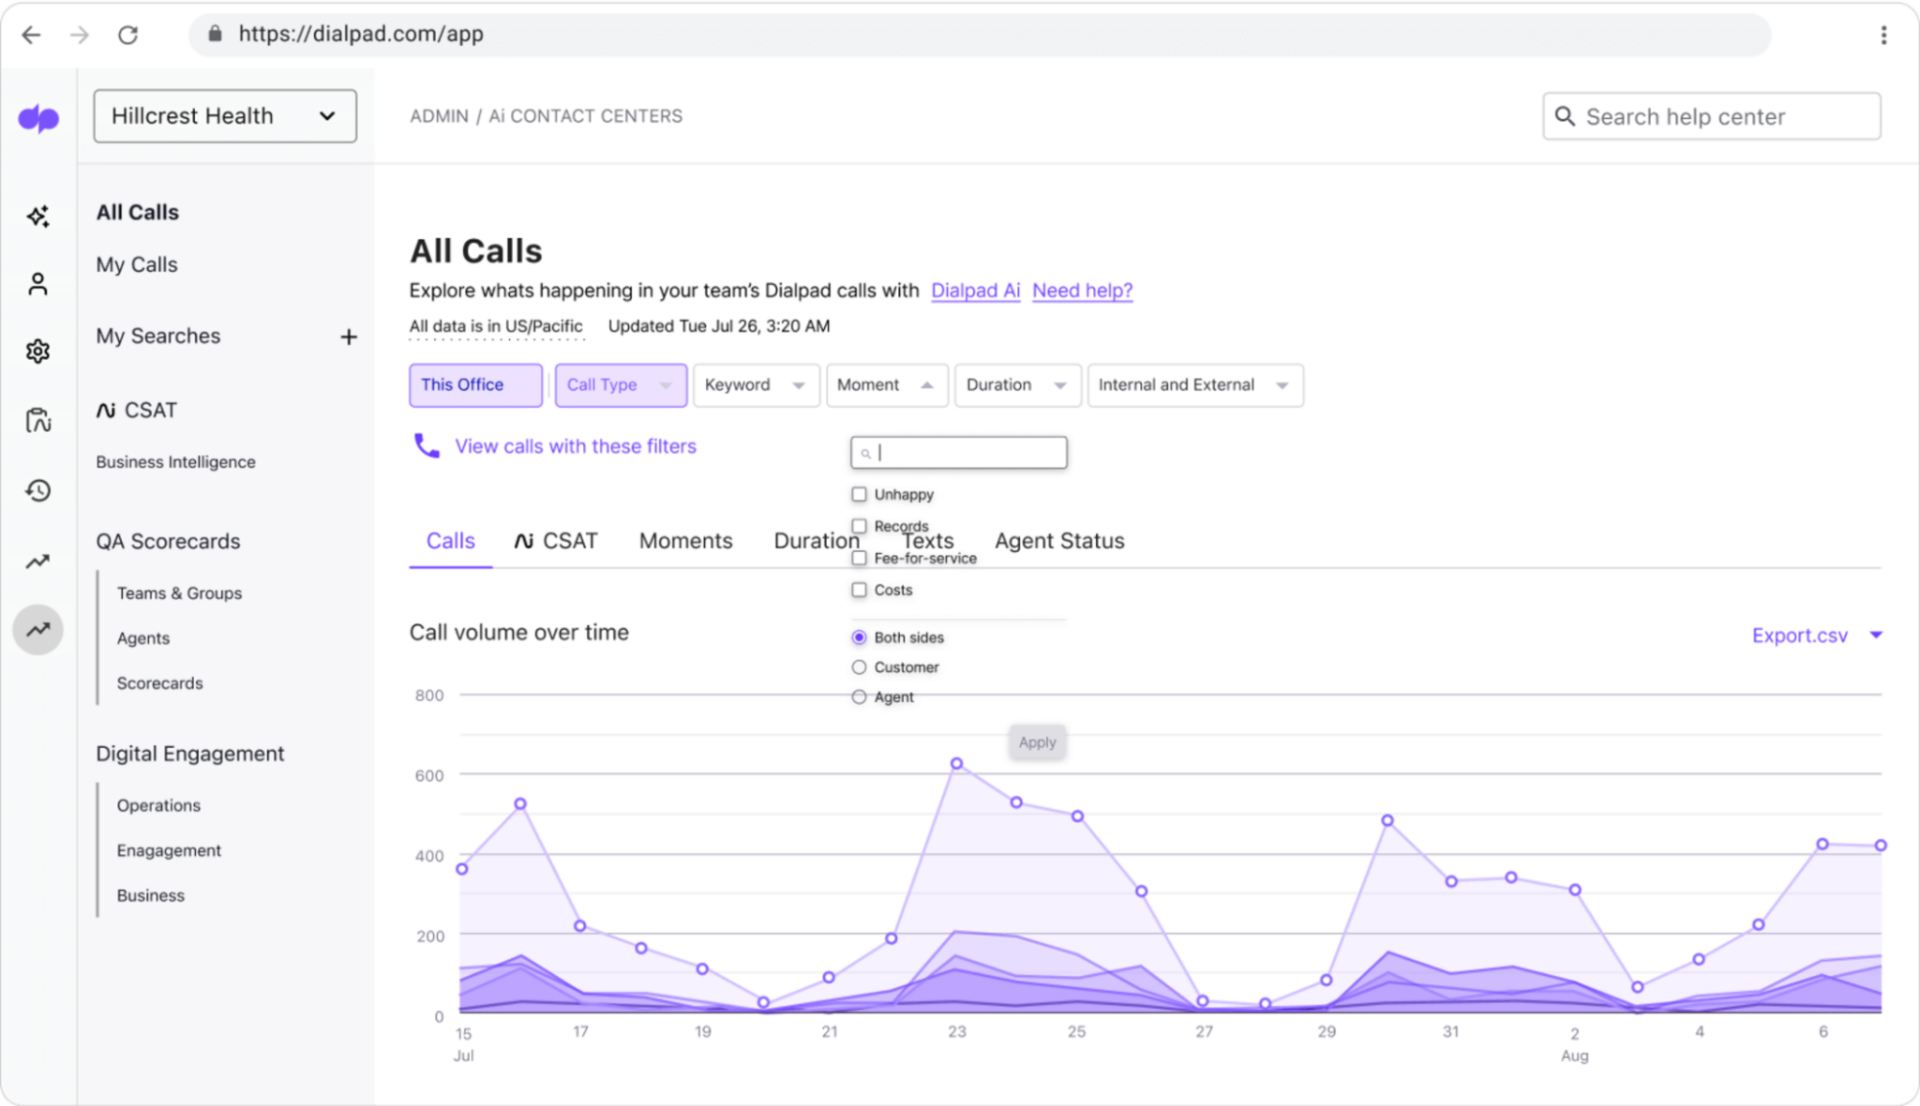This screenshot has width=1920, height=1106.
Task: Click the History/Recents icon in sidebar
Action: pyautogui.click(x=37, y=490)
